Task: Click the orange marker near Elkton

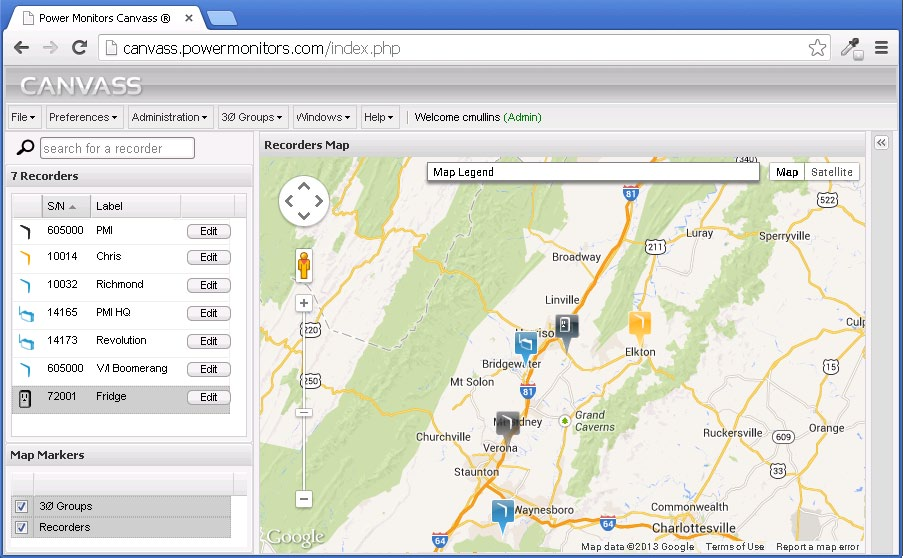Action: (639, 327)
